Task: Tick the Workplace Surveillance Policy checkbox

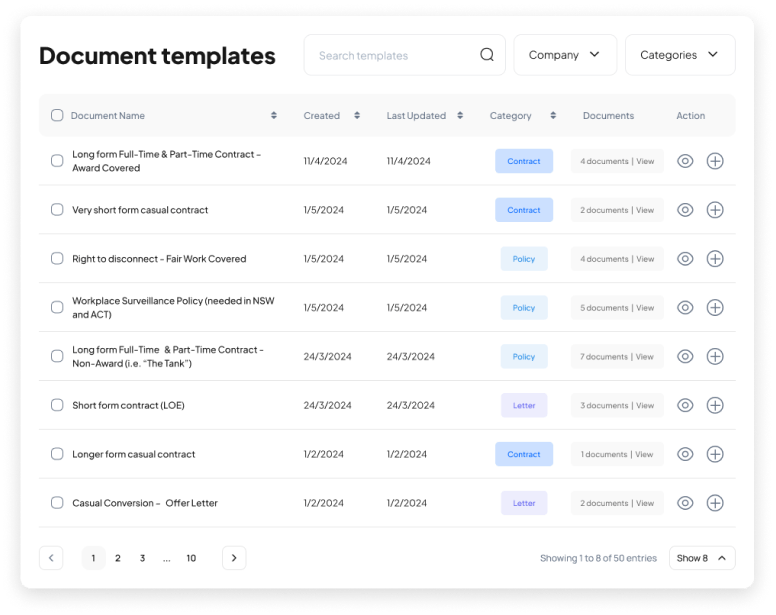Action: 57,307
